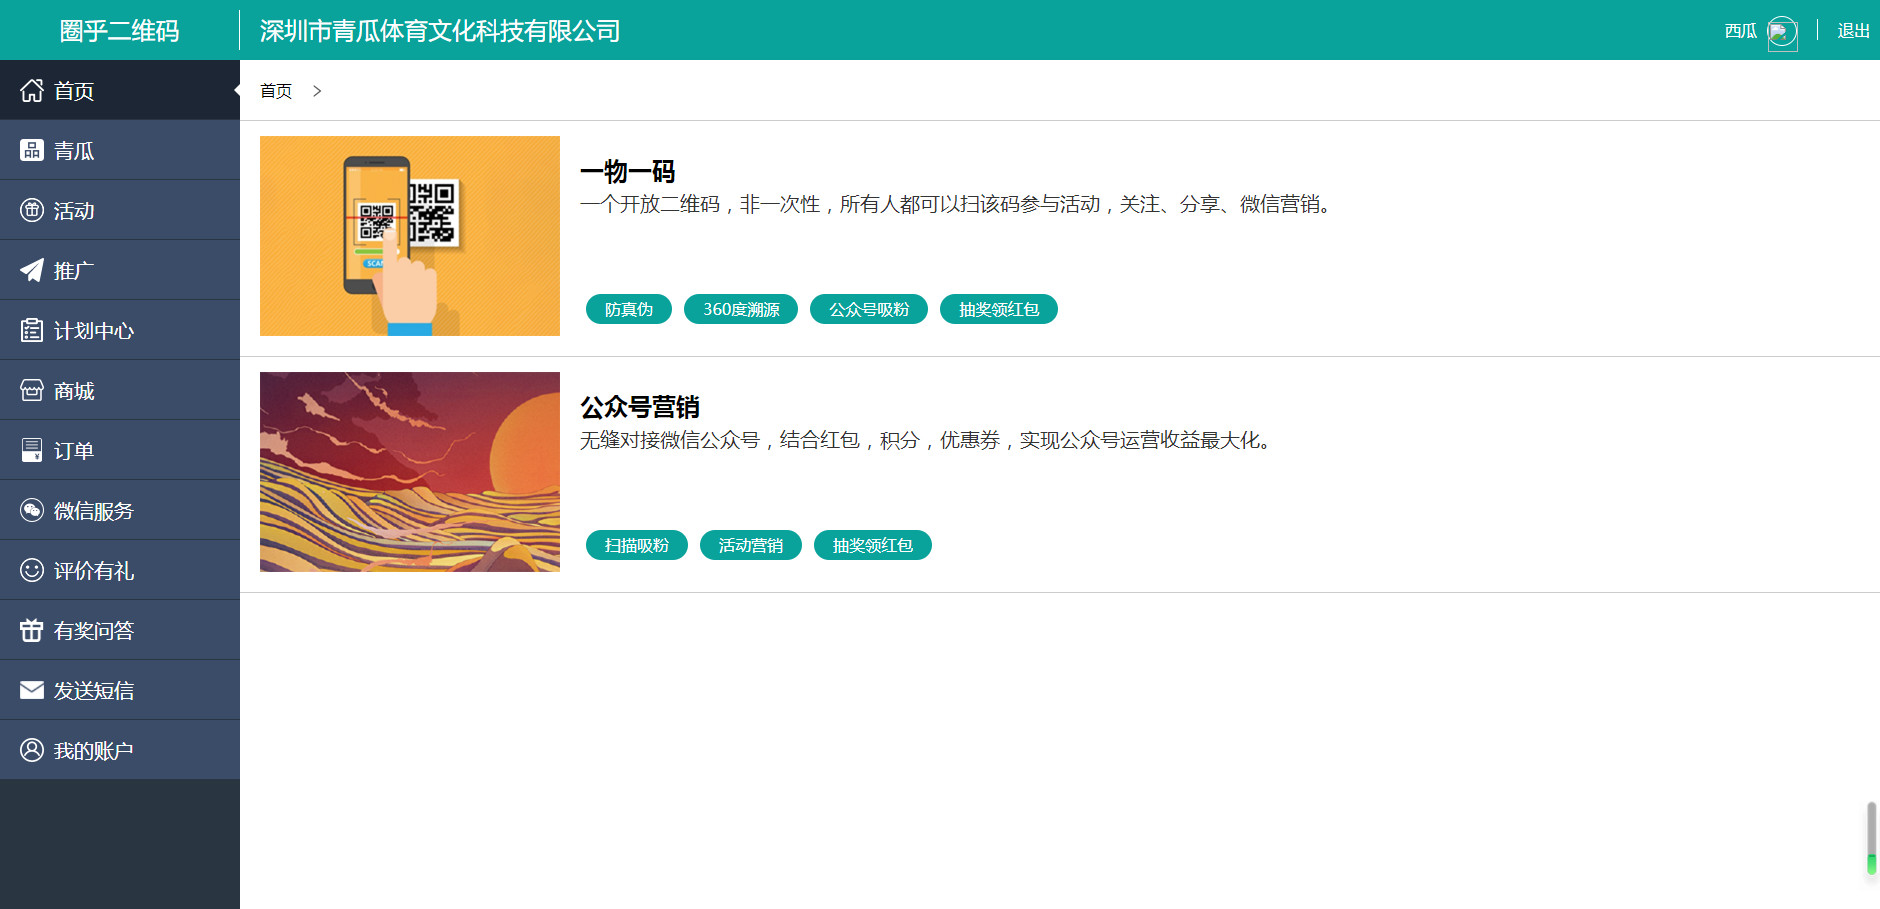Viewport: 1880px width, 909px height.
Task: Open the 青瓜 module via its sidebar icon
Action: pyautogui.click(x=31, y=150)
